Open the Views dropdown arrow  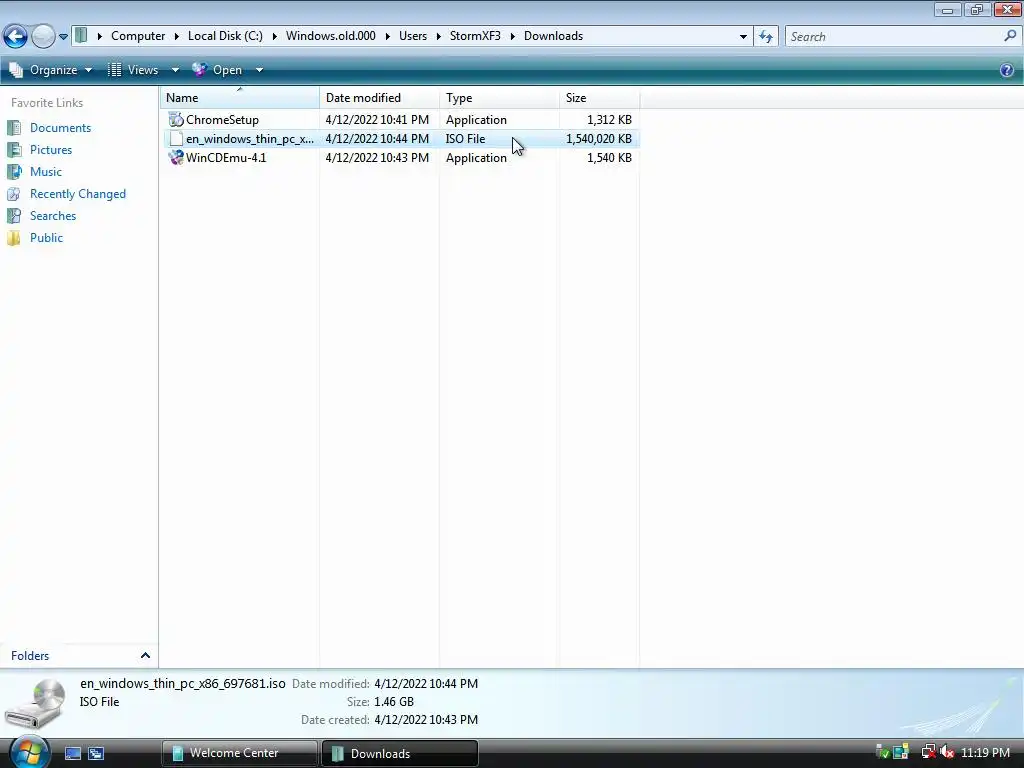click(174, 70)
